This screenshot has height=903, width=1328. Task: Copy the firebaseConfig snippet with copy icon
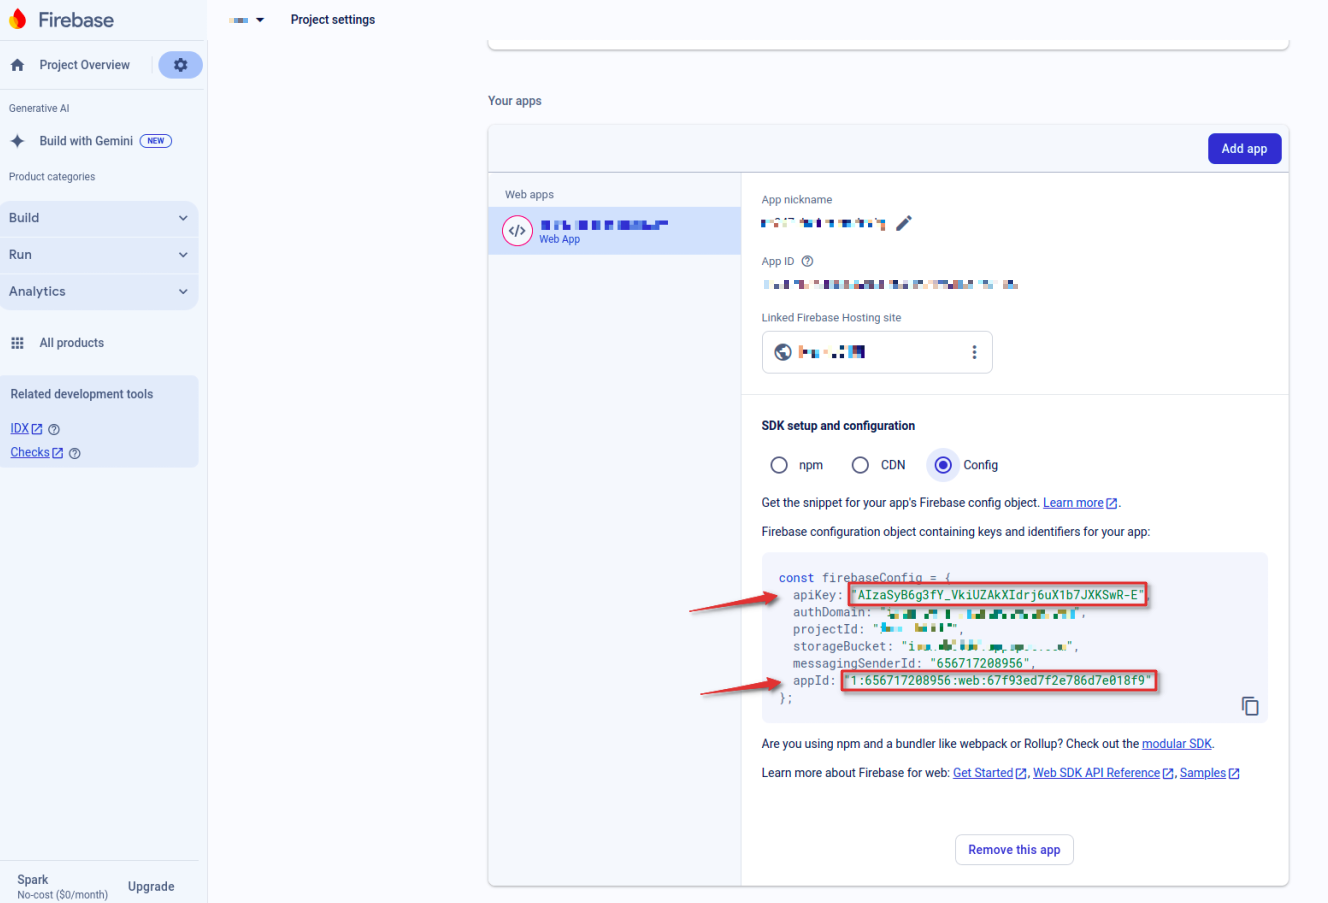[1250, 706]
